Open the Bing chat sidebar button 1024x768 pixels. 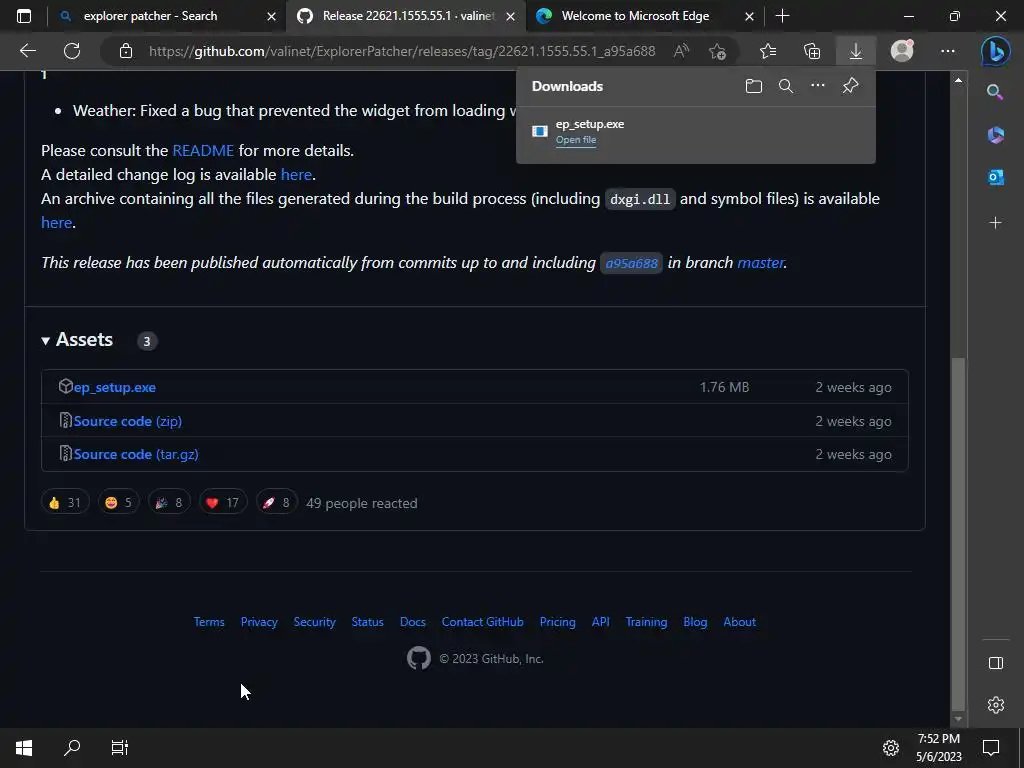pos(995,51)
